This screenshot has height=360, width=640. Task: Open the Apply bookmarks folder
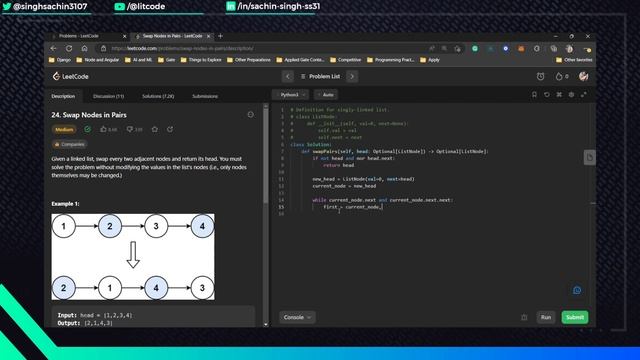click(x=430, y=60)
